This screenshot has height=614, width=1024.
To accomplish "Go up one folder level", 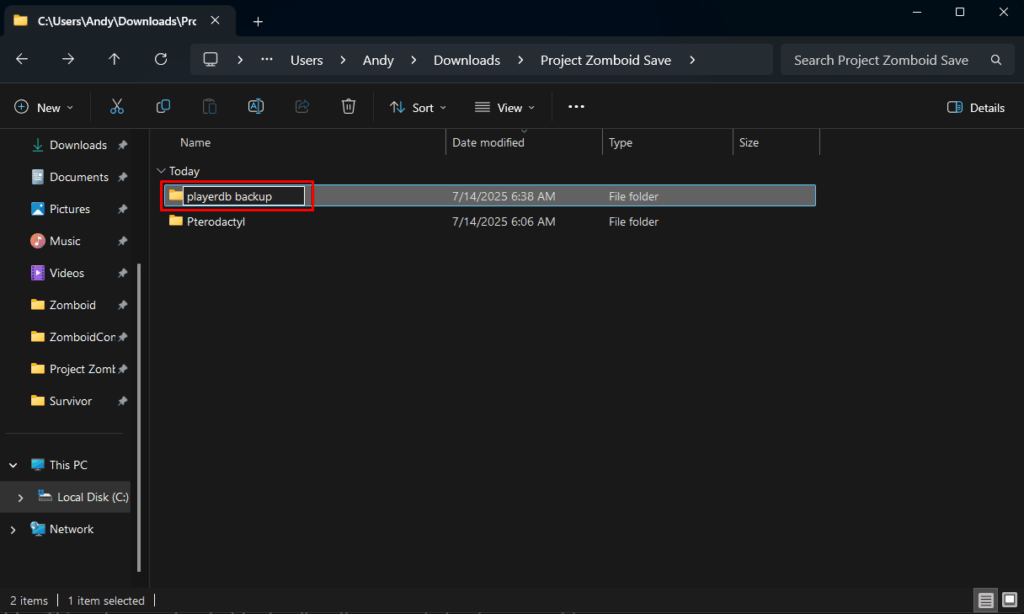I will coord(114,59).
